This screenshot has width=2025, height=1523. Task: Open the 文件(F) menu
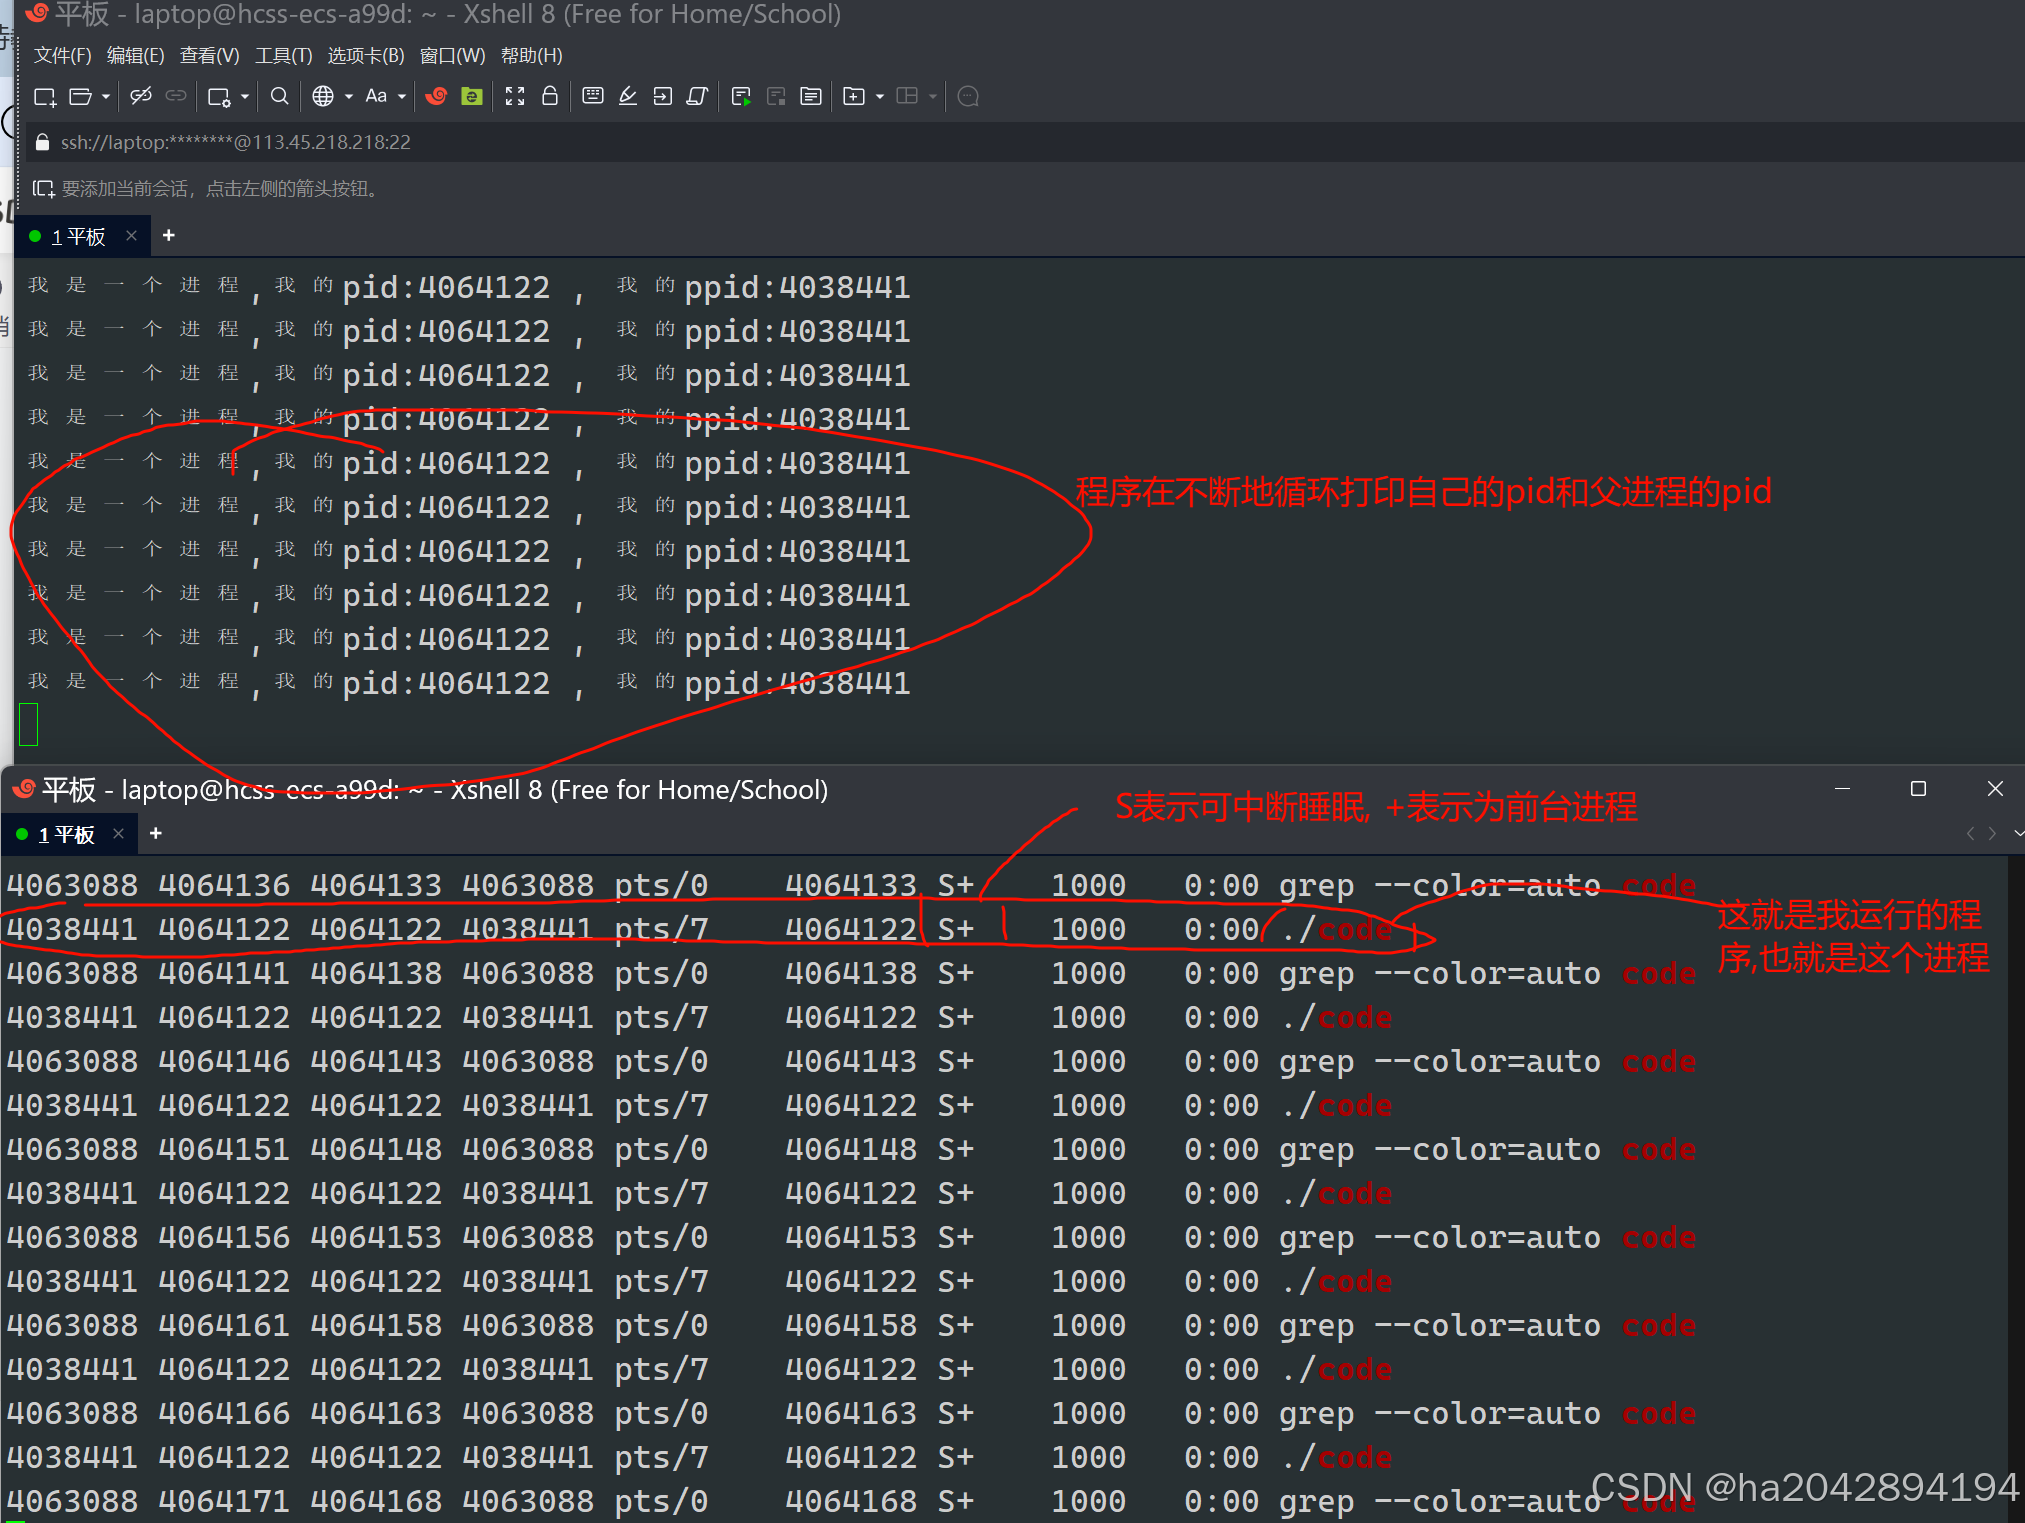click(x=62, y=55)
